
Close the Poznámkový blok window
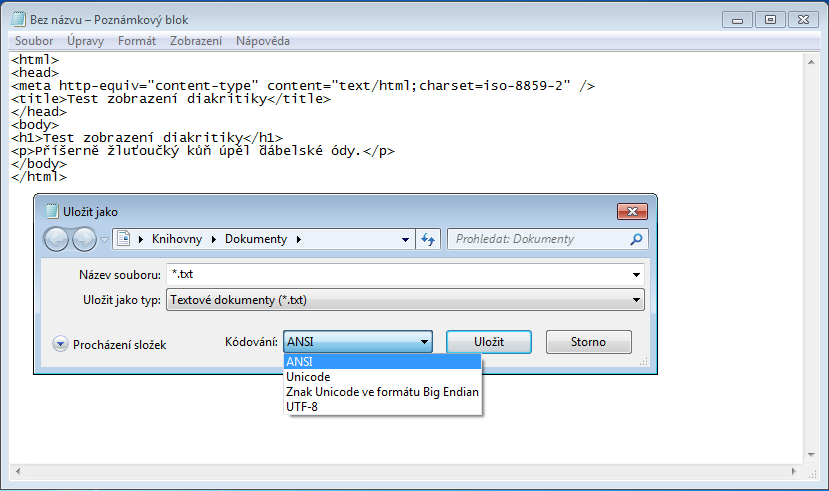(x=803, y=20)
